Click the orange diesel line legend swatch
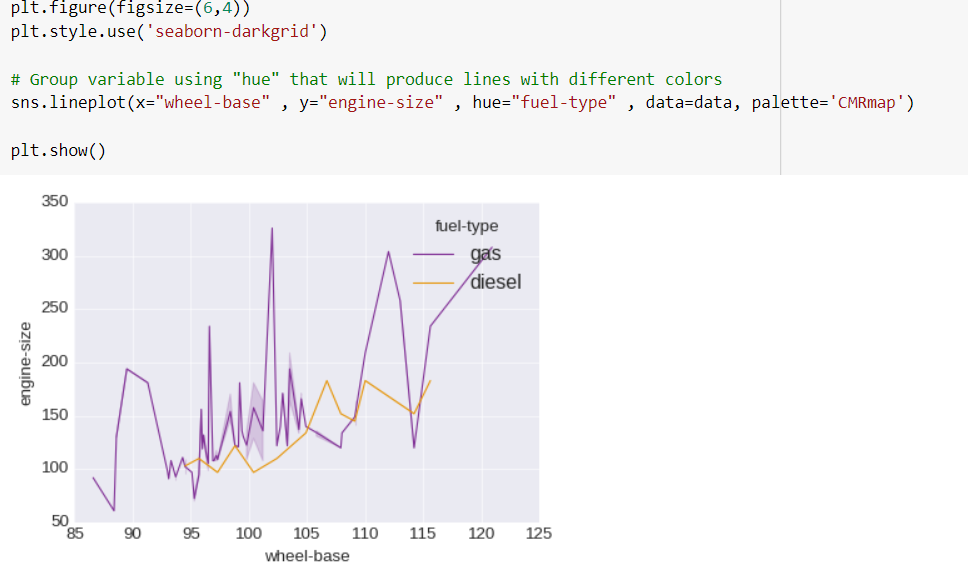Screen dimensions: 968x569 433,283
